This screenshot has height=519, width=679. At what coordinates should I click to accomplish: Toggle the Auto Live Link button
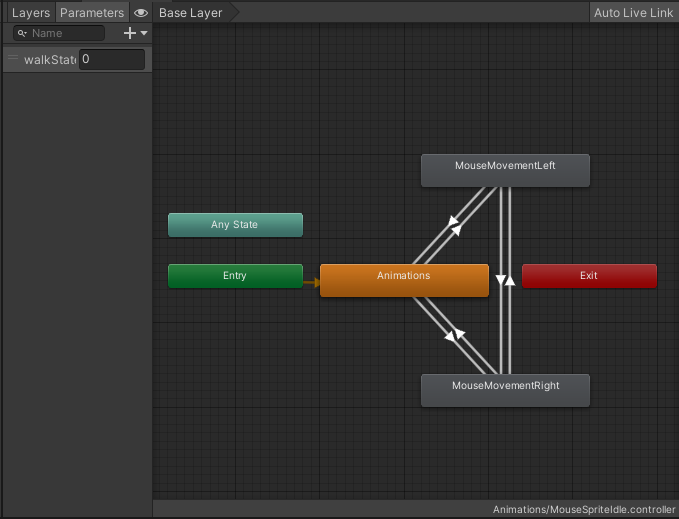click(633, 13)
